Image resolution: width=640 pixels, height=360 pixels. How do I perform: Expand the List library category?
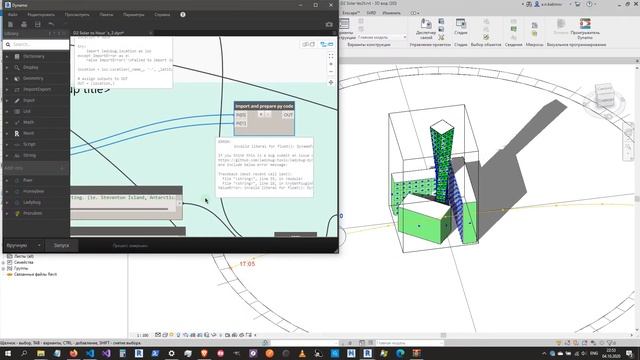[36, 111]
